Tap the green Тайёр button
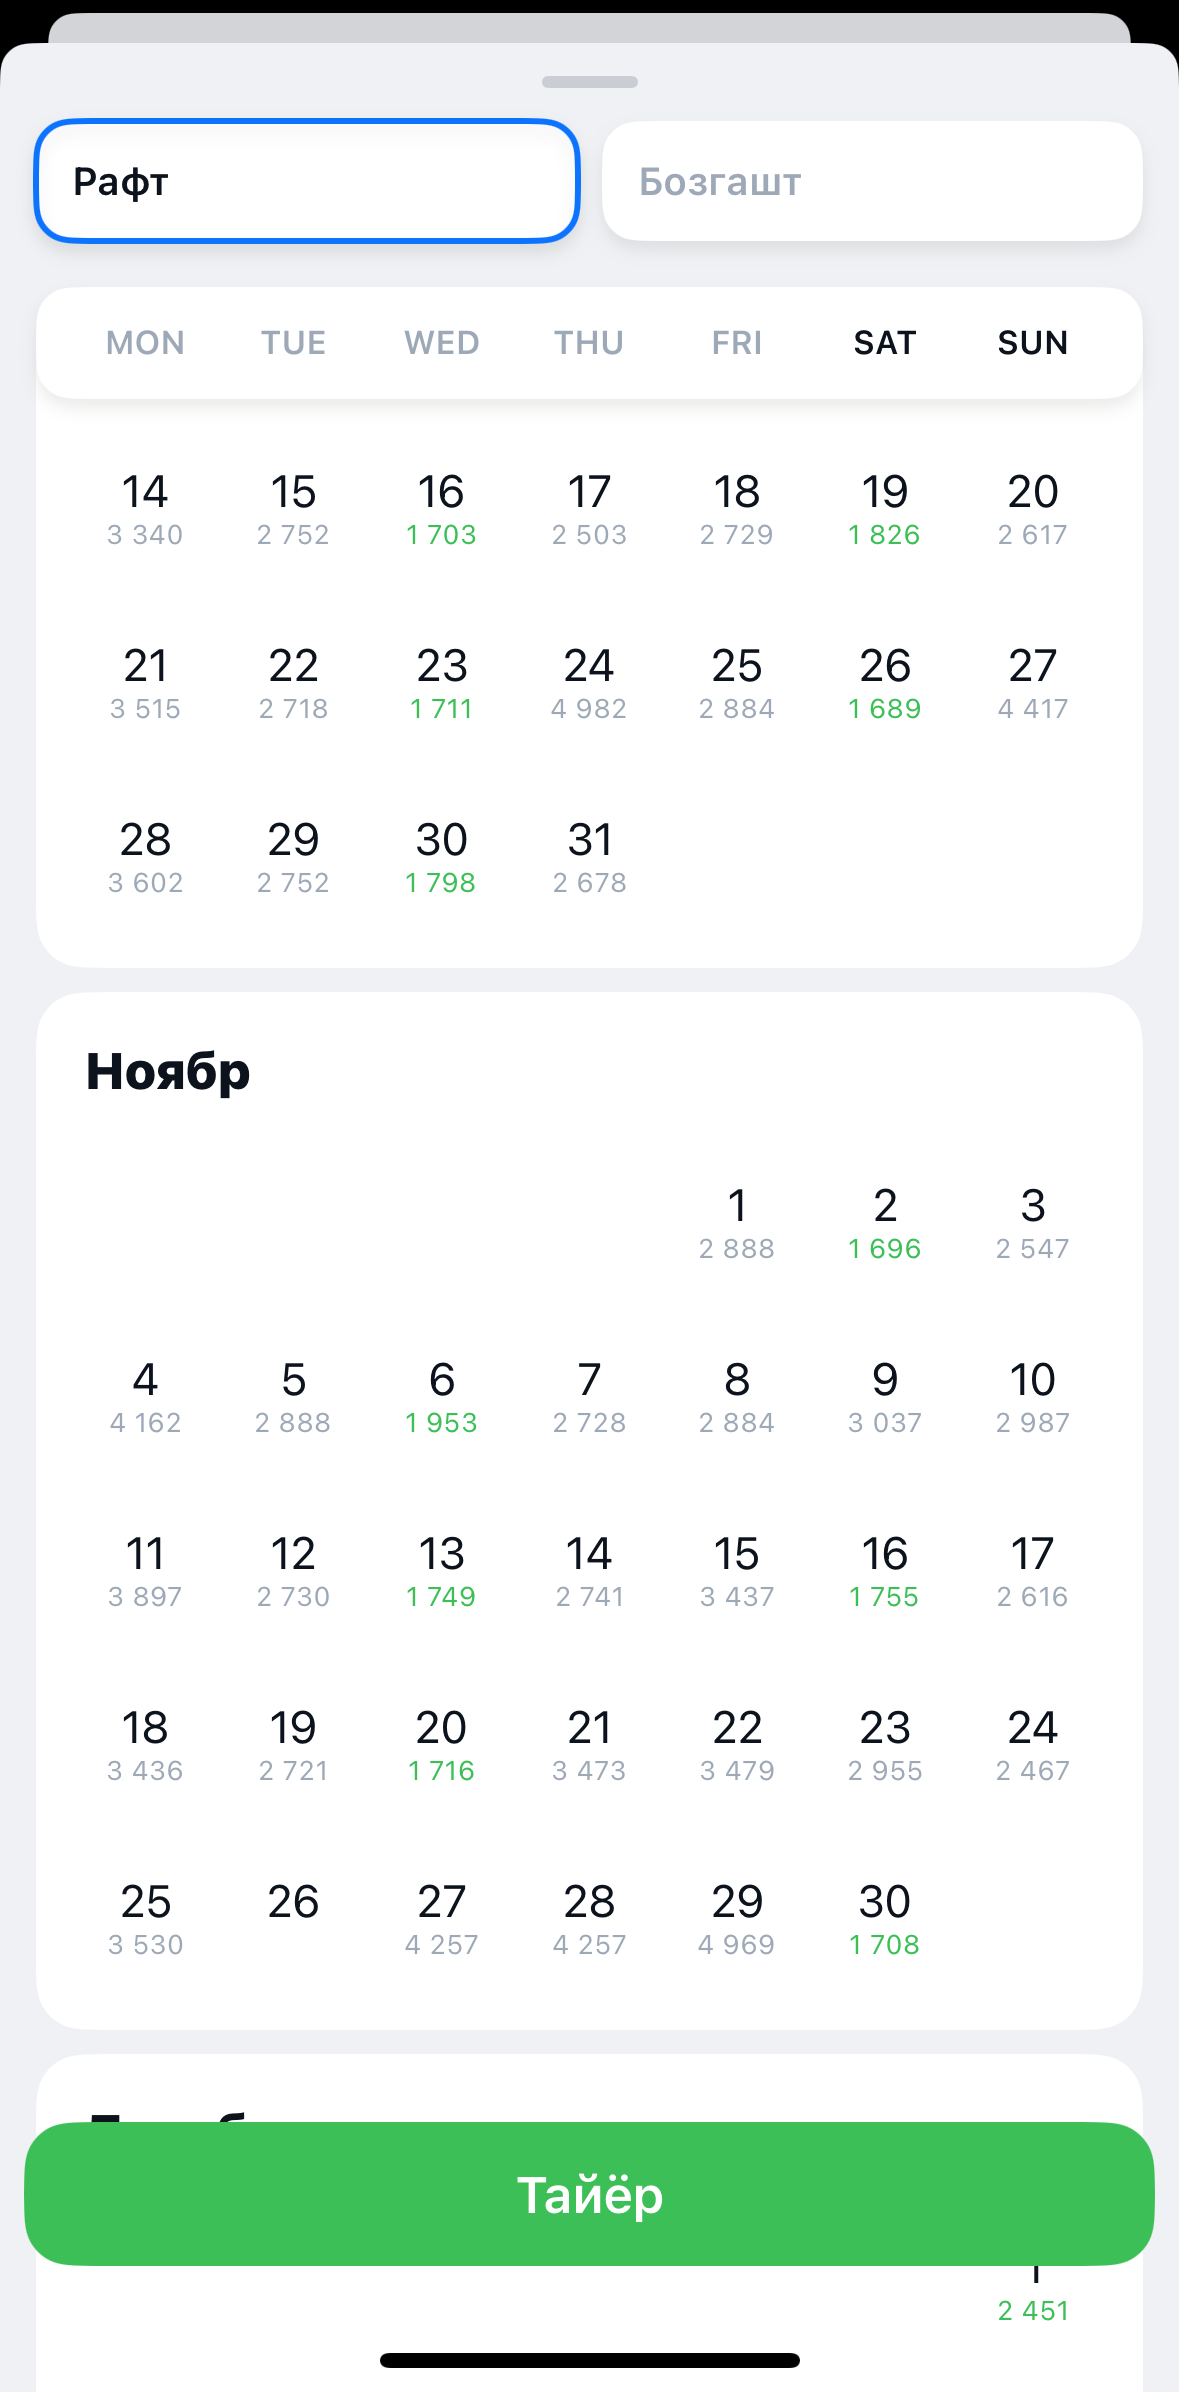Screen dimensions: 1179x2392 pyautogui.click(x=589, y=2195)
